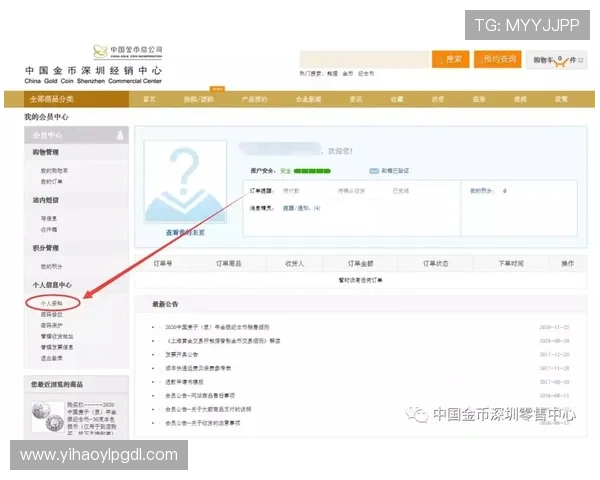Click the 订单号 column header
The width and height of the screenshot is (600, 480).
point(163,263)
